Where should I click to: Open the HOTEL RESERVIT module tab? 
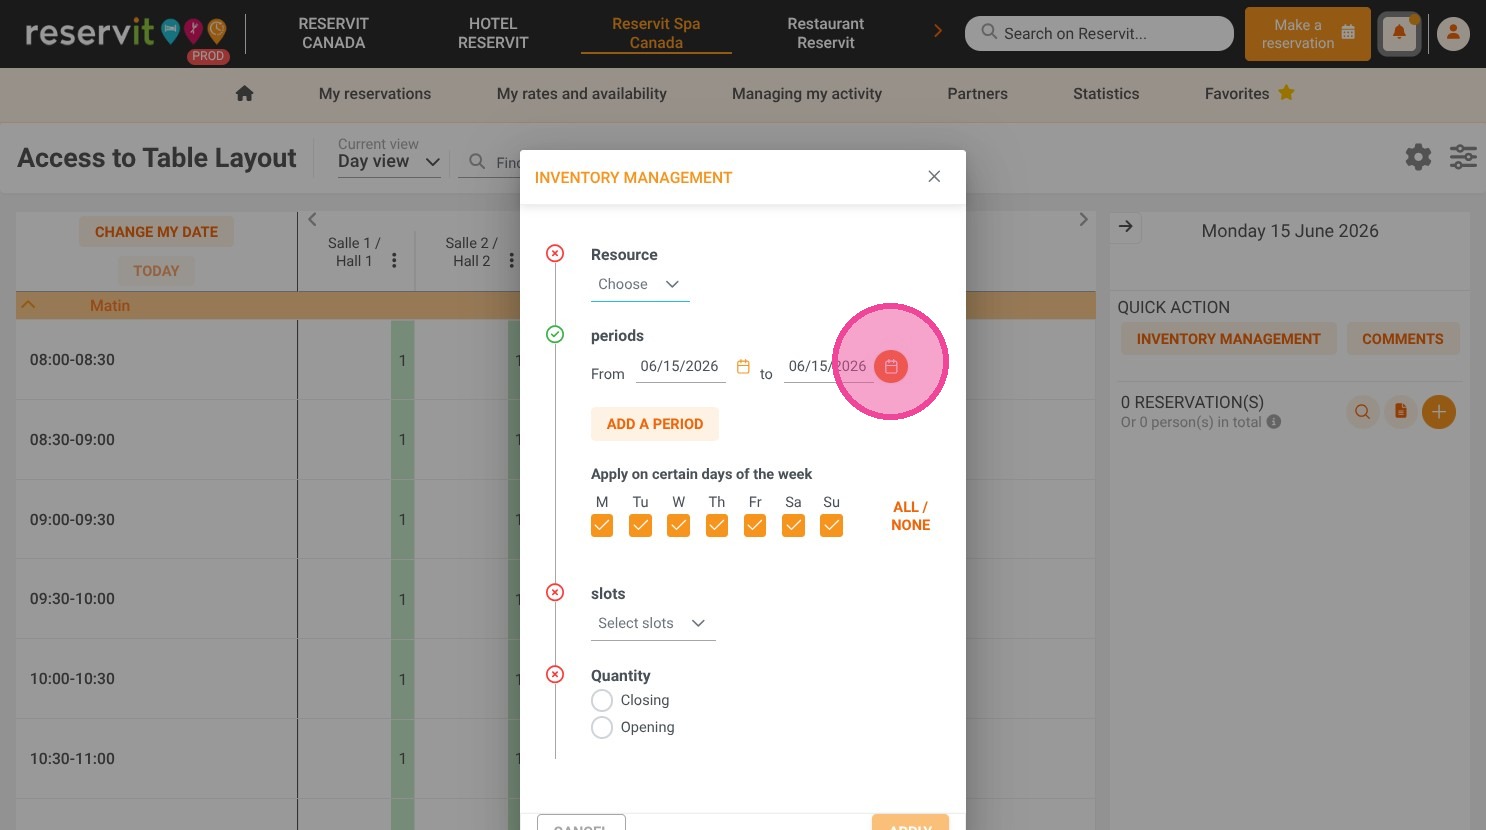pyautogui.click(x=493, y=33)
